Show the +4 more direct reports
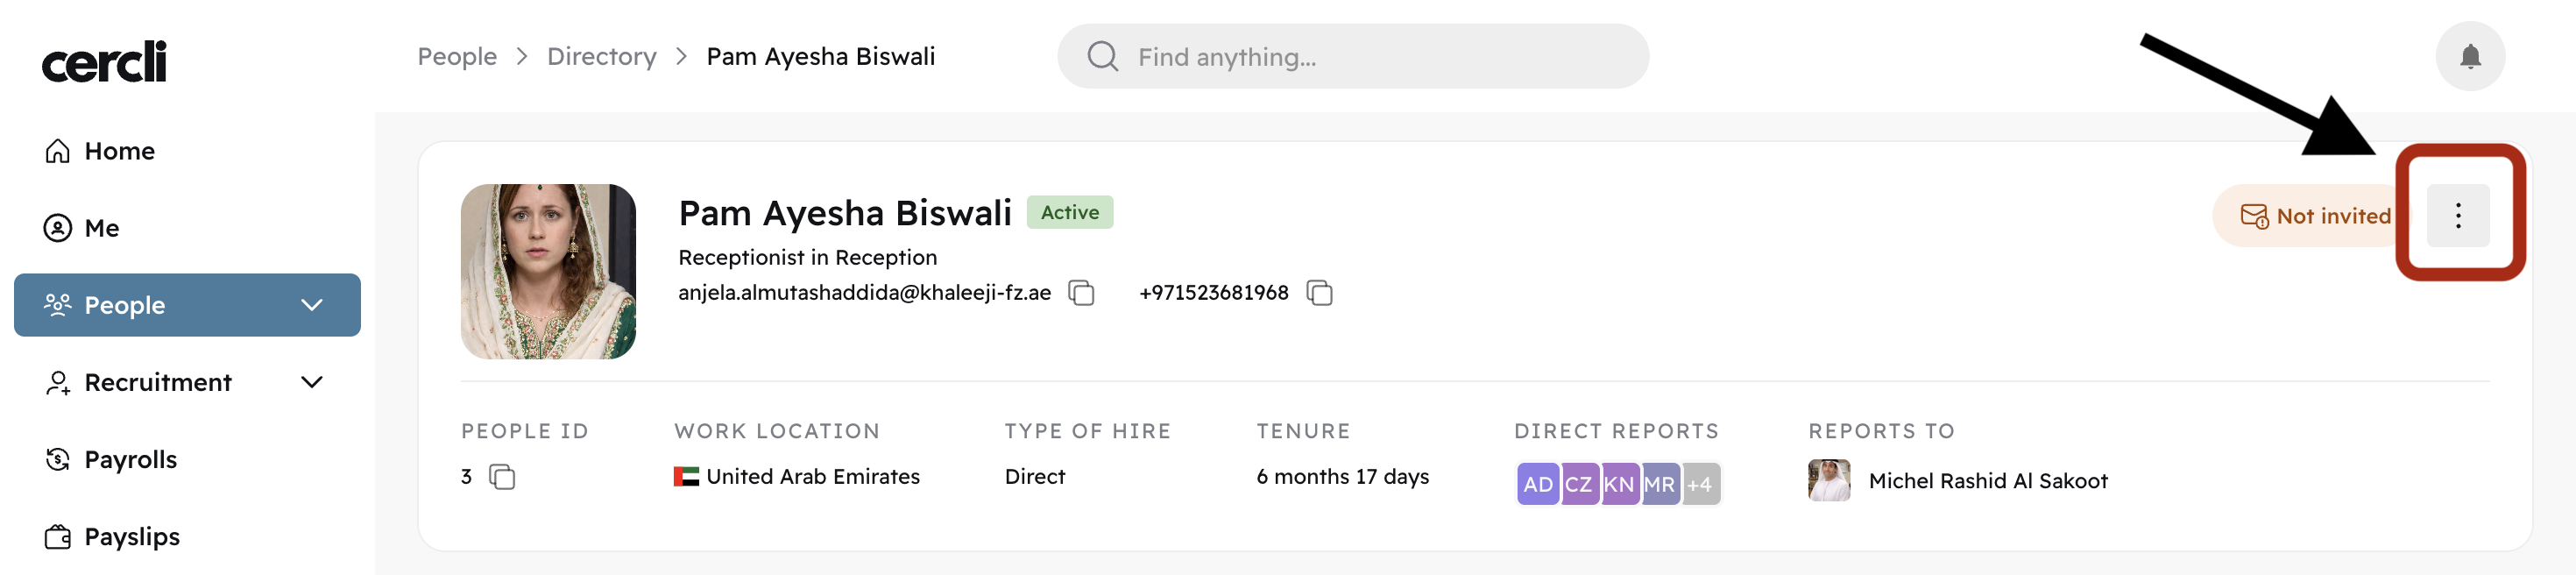2576x575 pixels. [1699, 484]
